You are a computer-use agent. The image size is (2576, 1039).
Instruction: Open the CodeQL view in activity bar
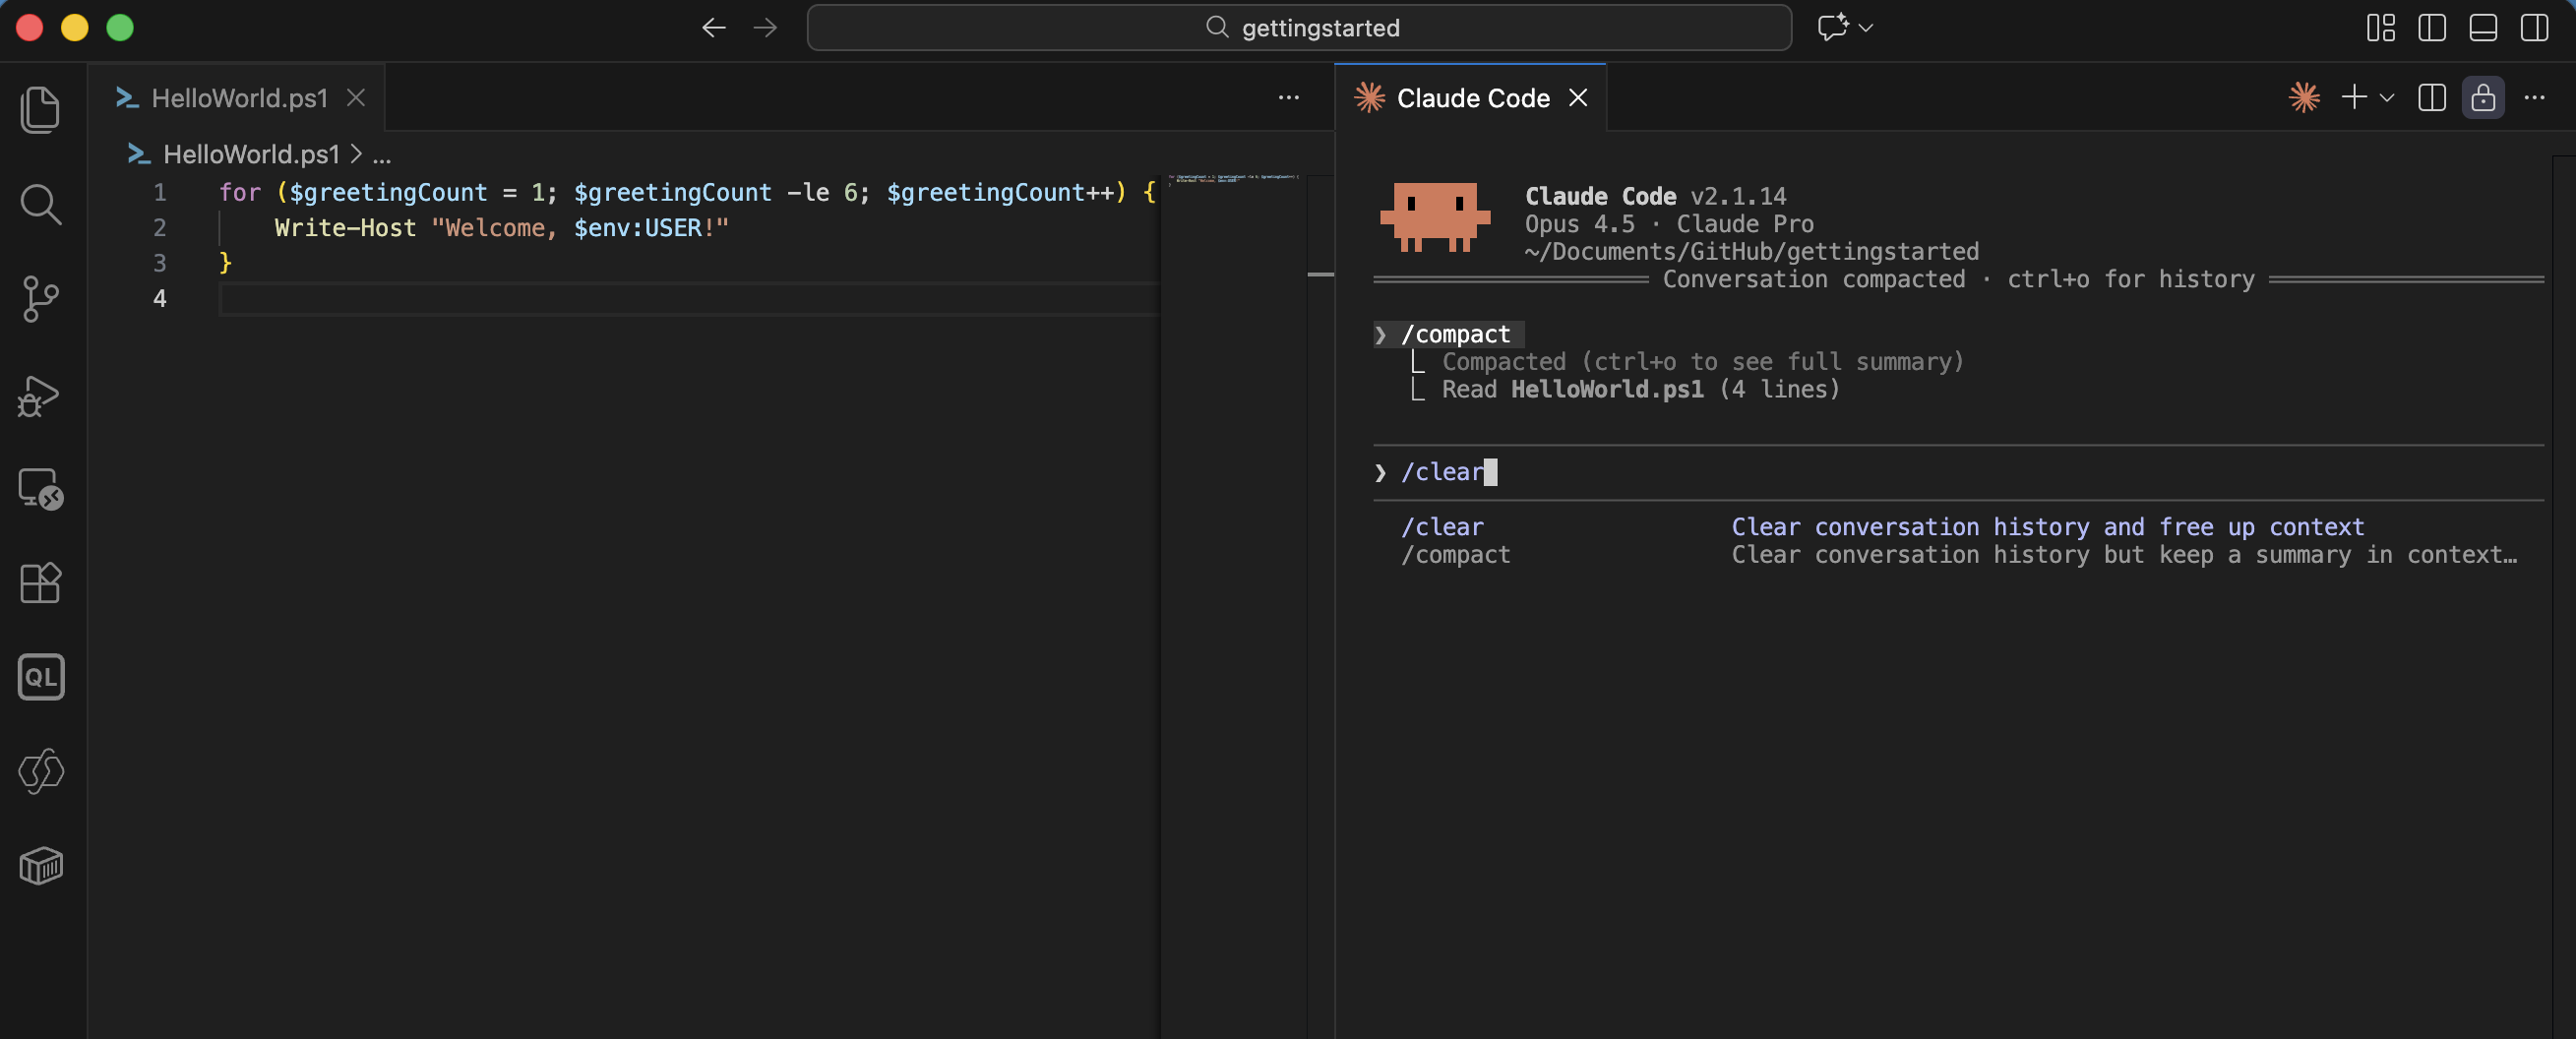40,677
